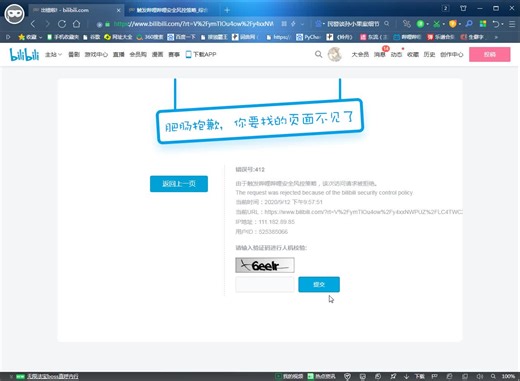Screen dimensions: 520x381
Task: Open 热点资讯 in the status bar
Action: (322, 376)
